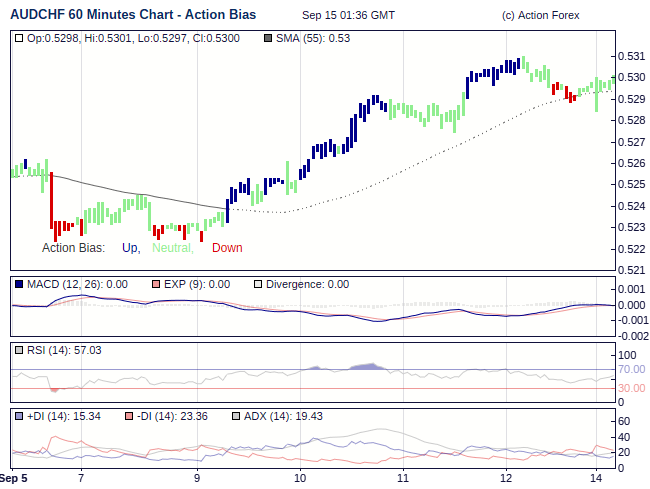This screenshot has height=489, width=650.
Task: Click the '(c) Action Forex' copyright text
Action: point(540,16)
